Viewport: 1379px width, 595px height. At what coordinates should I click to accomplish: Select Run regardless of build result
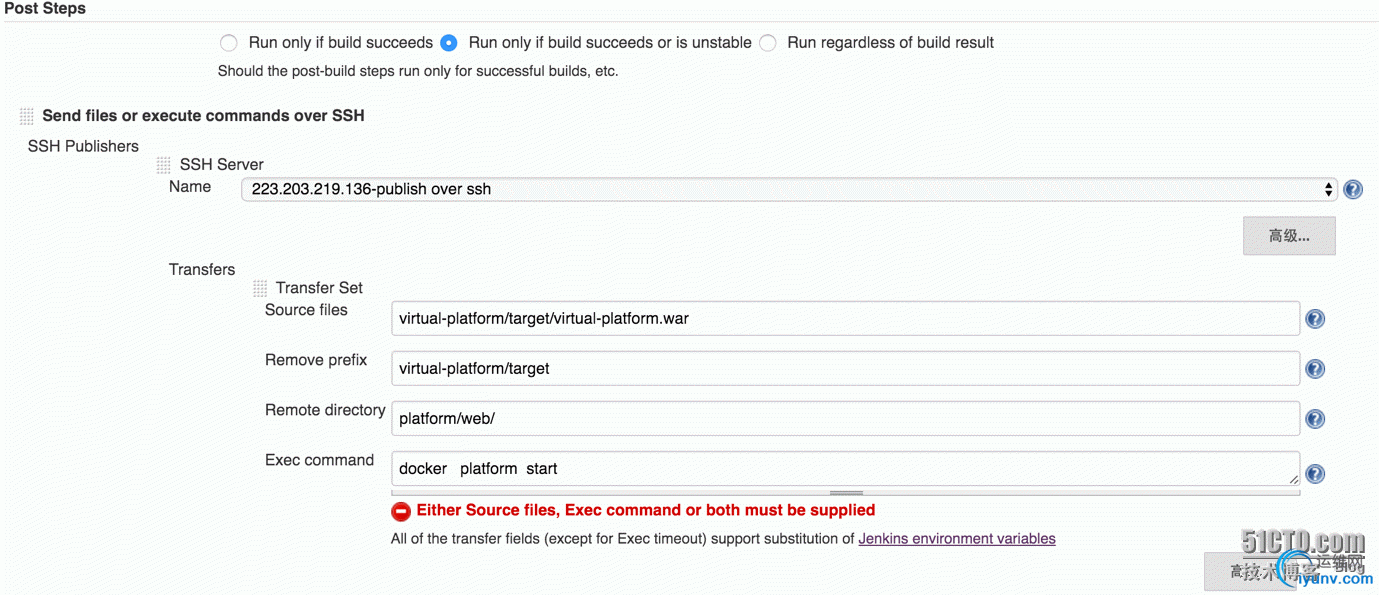pos(768,43)
